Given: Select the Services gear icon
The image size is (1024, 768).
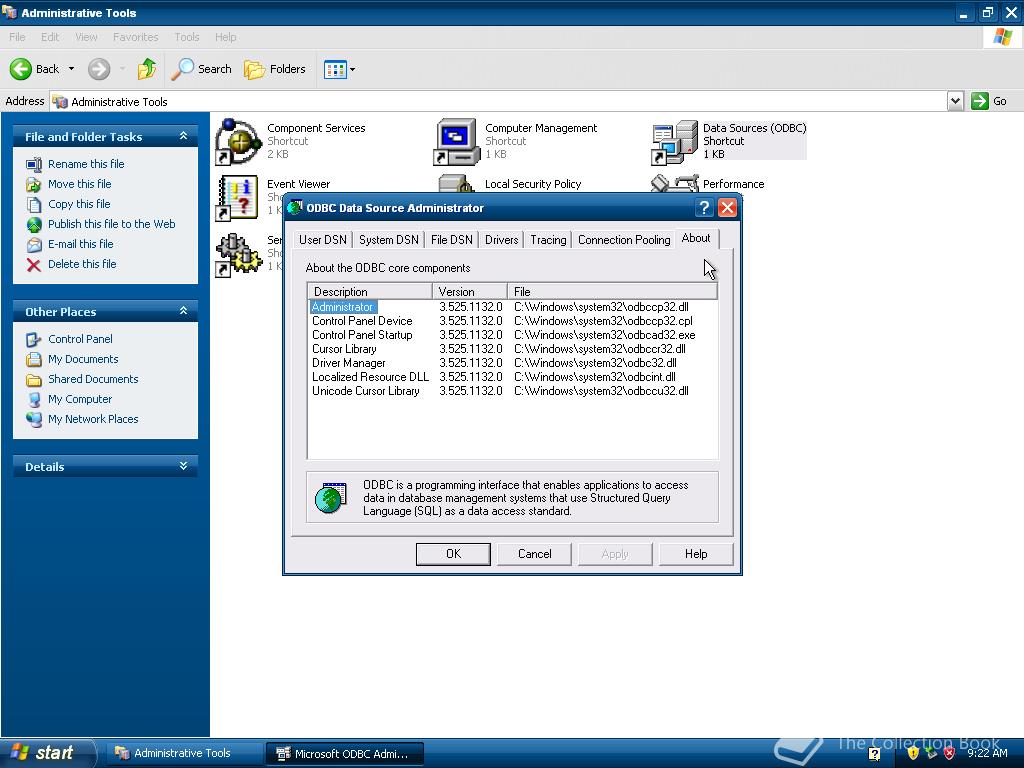Looking at the screenshot, I should click(x=238, y=255).
